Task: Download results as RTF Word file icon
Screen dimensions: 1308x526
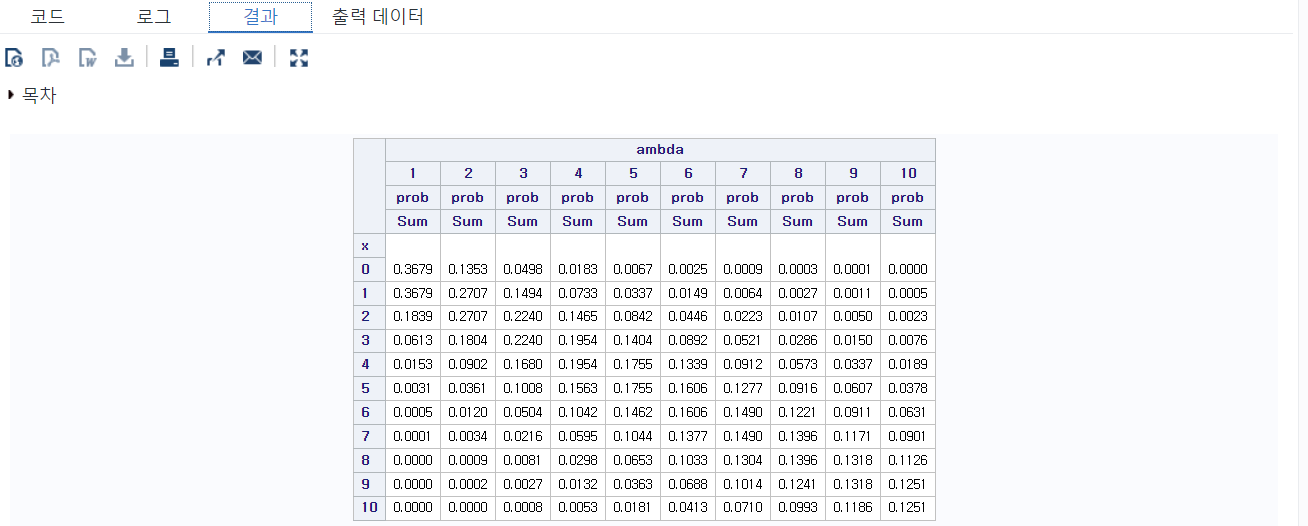Action: pos(87,58)
